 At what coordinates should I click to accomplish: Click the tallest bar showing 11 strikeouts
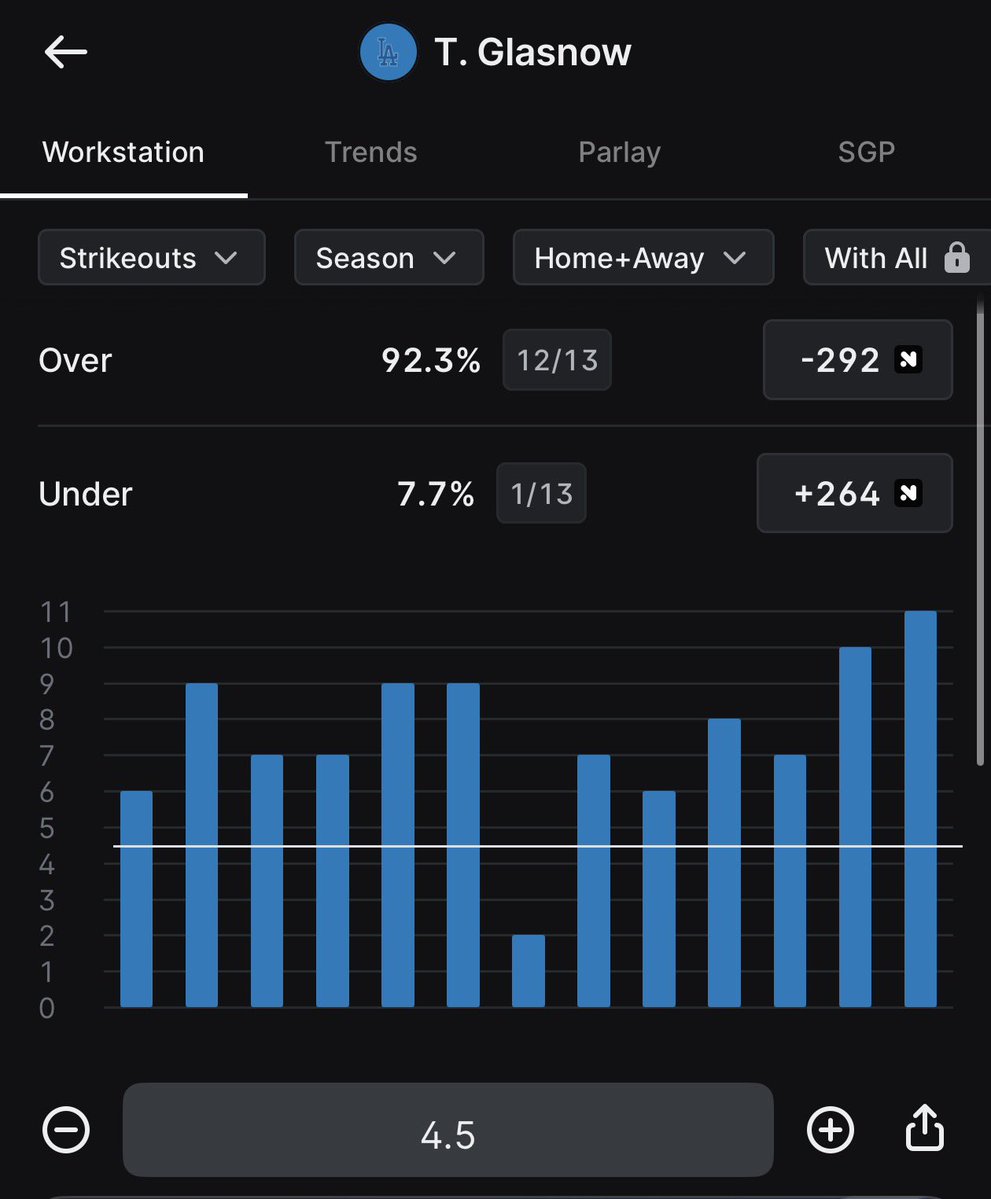921,808
